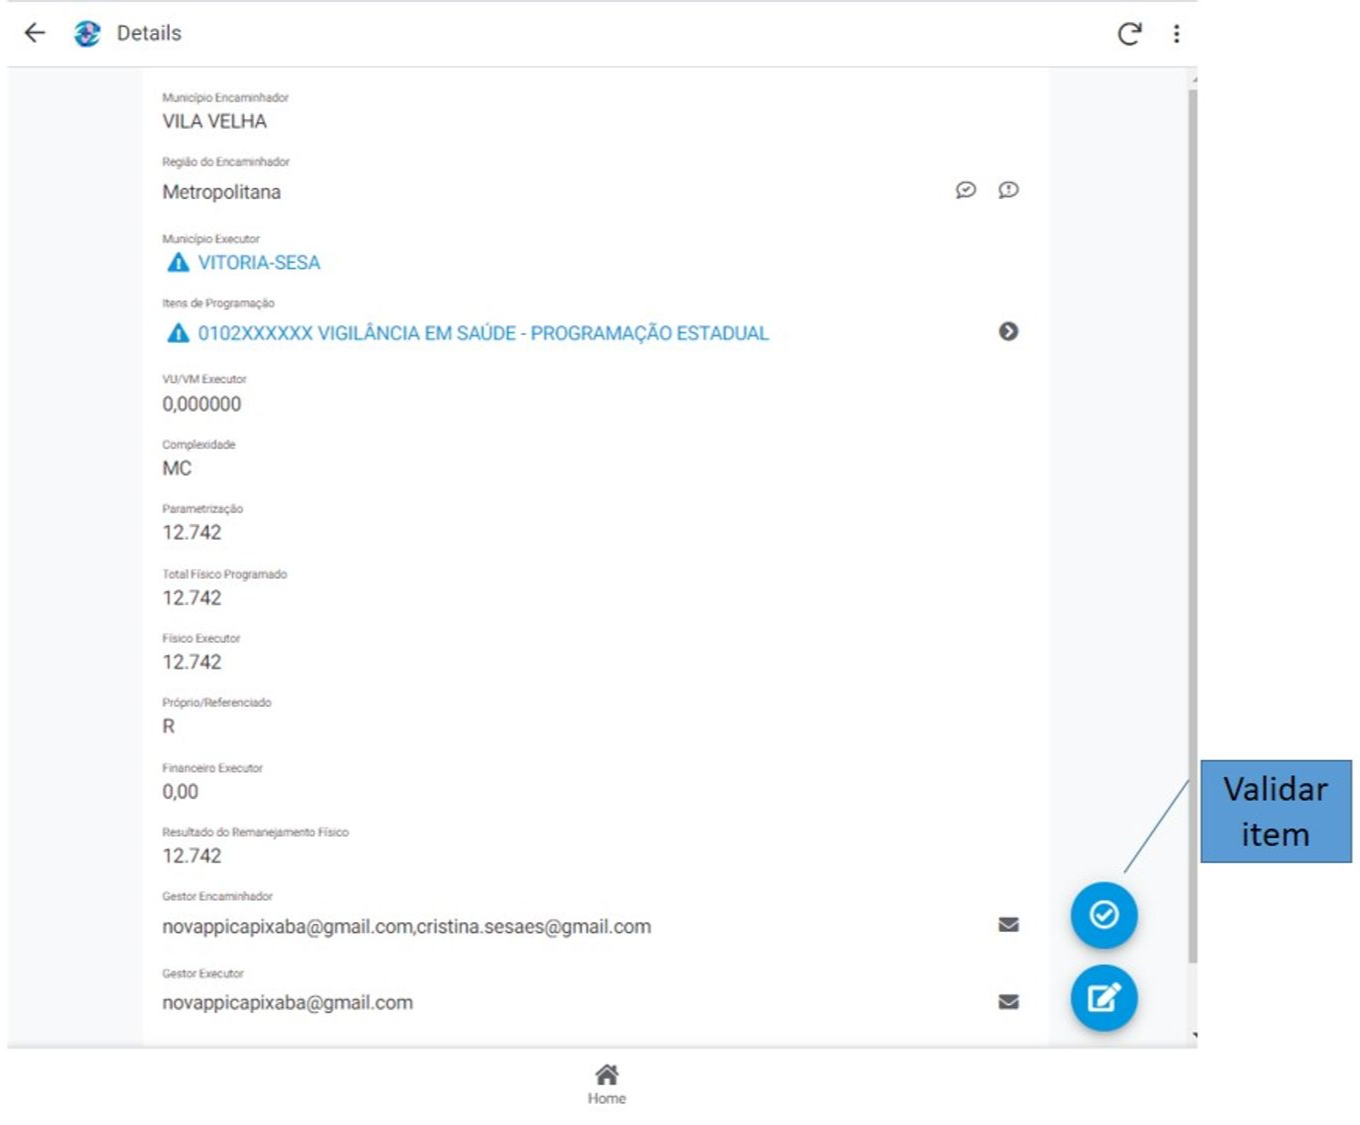Click the Parametrização value 12.742
Viewport: 1360px width, 1125px height.
pyautogui.click(x=192, y=533)
